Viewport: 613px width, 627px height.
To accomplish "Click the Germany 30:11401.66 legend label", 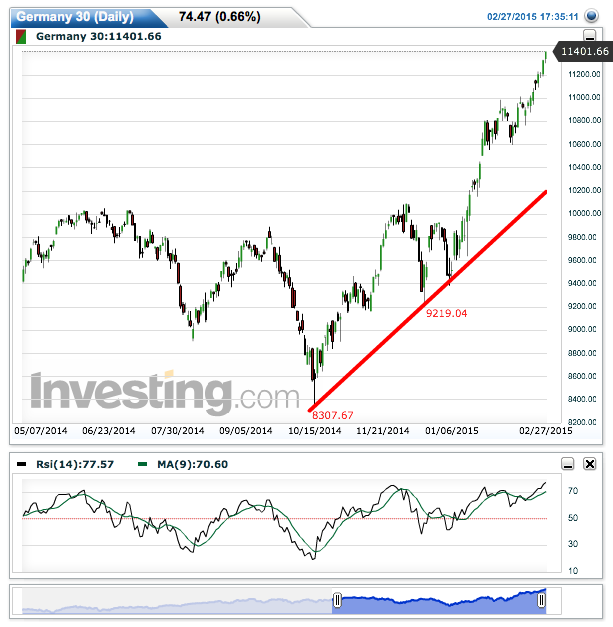I will [x=99, y=36].
